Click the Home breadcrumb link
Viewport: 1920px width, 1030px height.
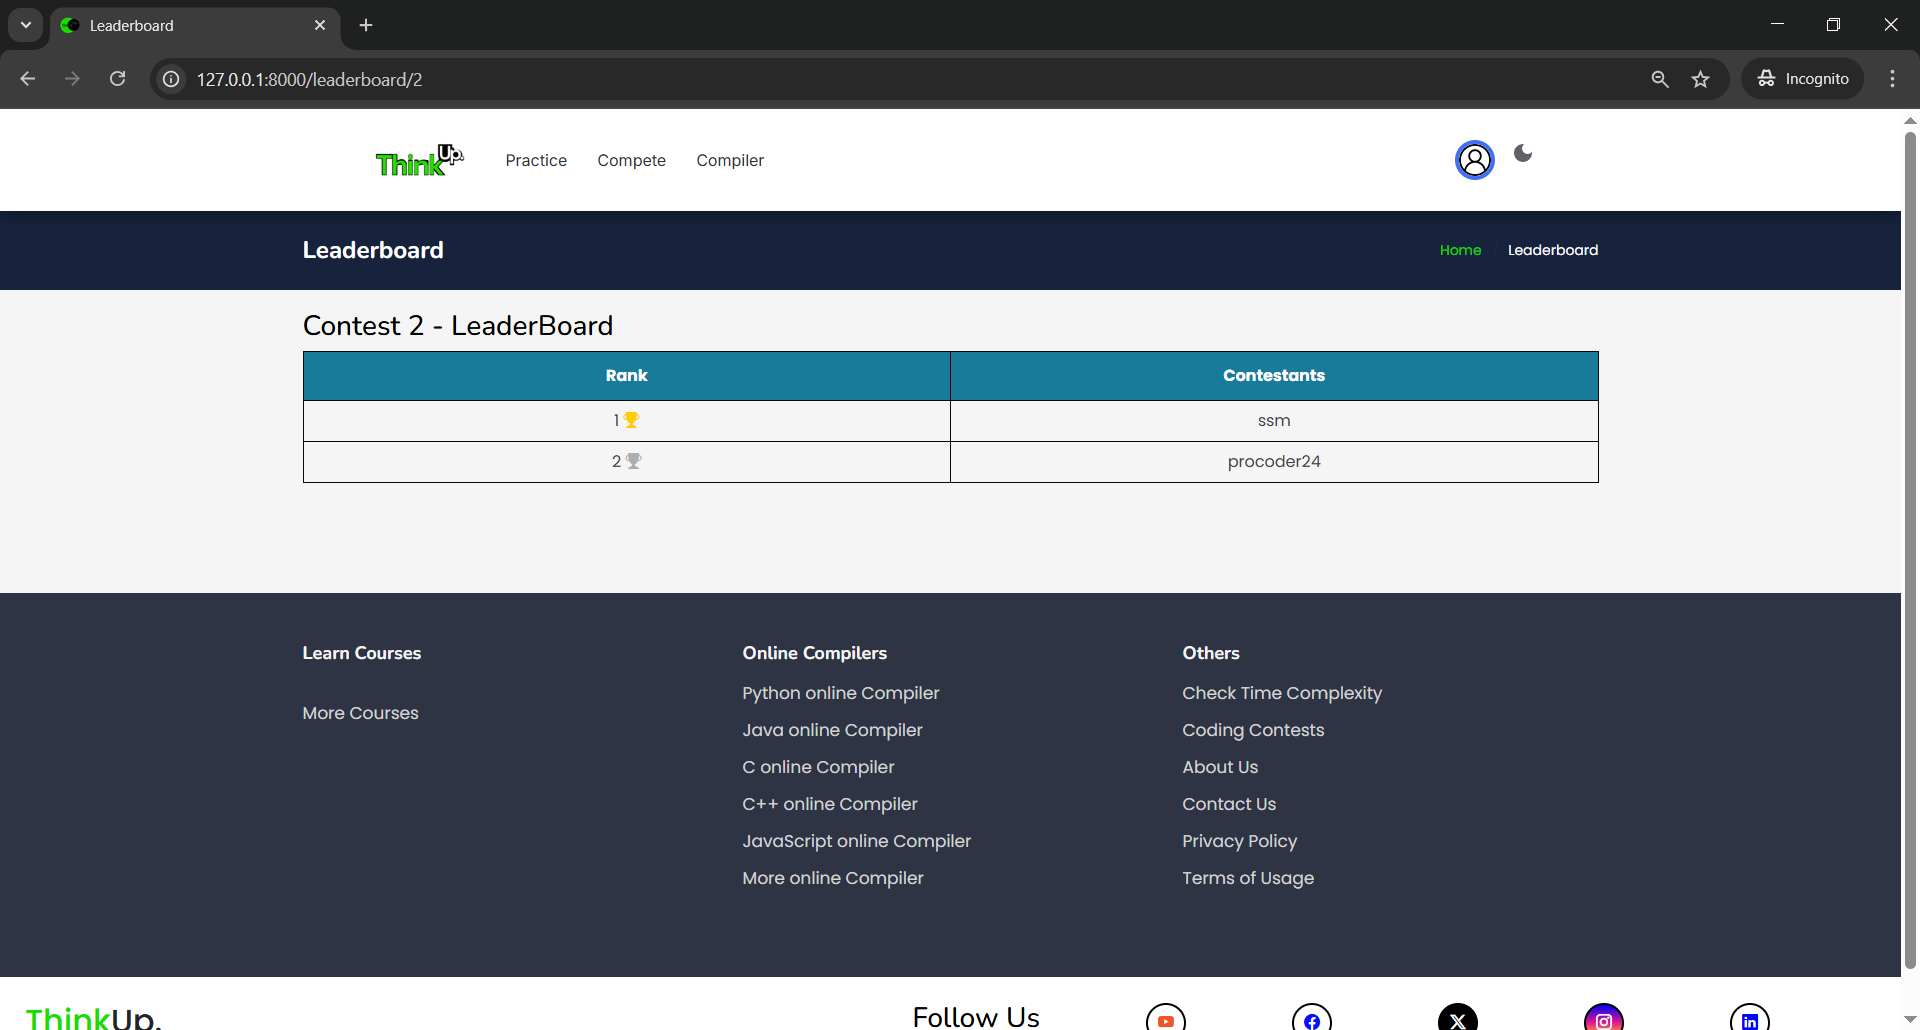coord(1460,250)
